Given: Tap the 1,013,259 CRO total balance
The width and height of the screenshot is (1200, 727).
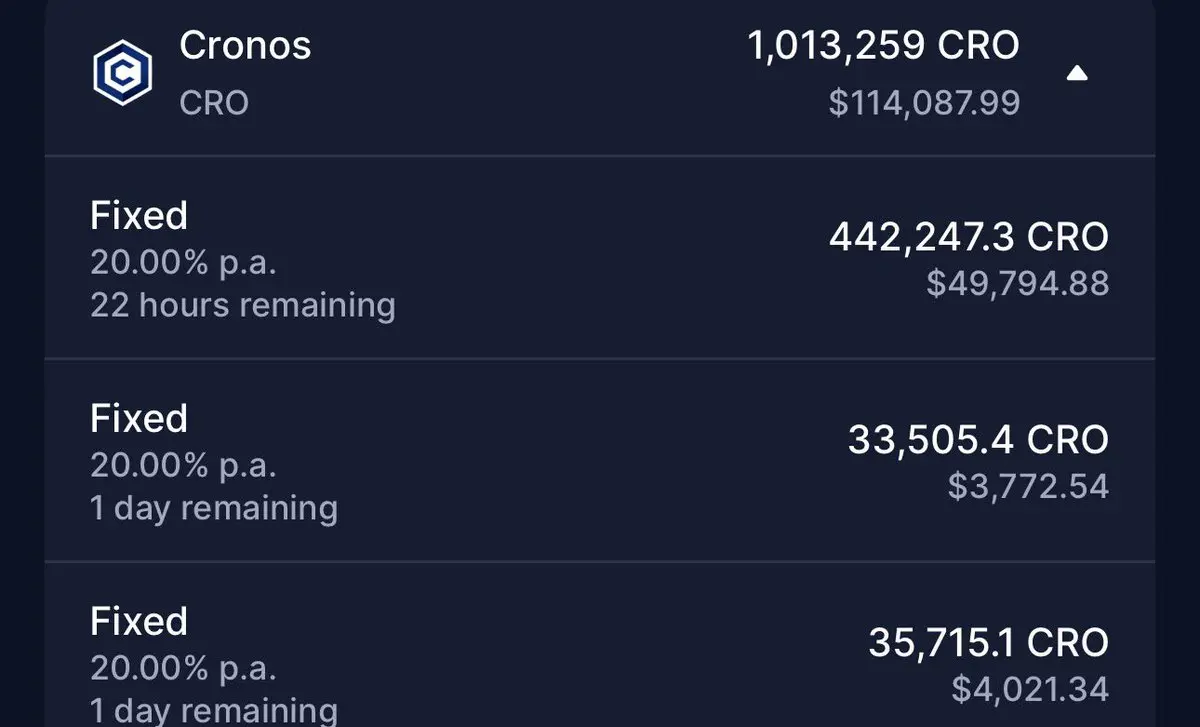Looking at the screenshot, I should [x=884, y=46].
